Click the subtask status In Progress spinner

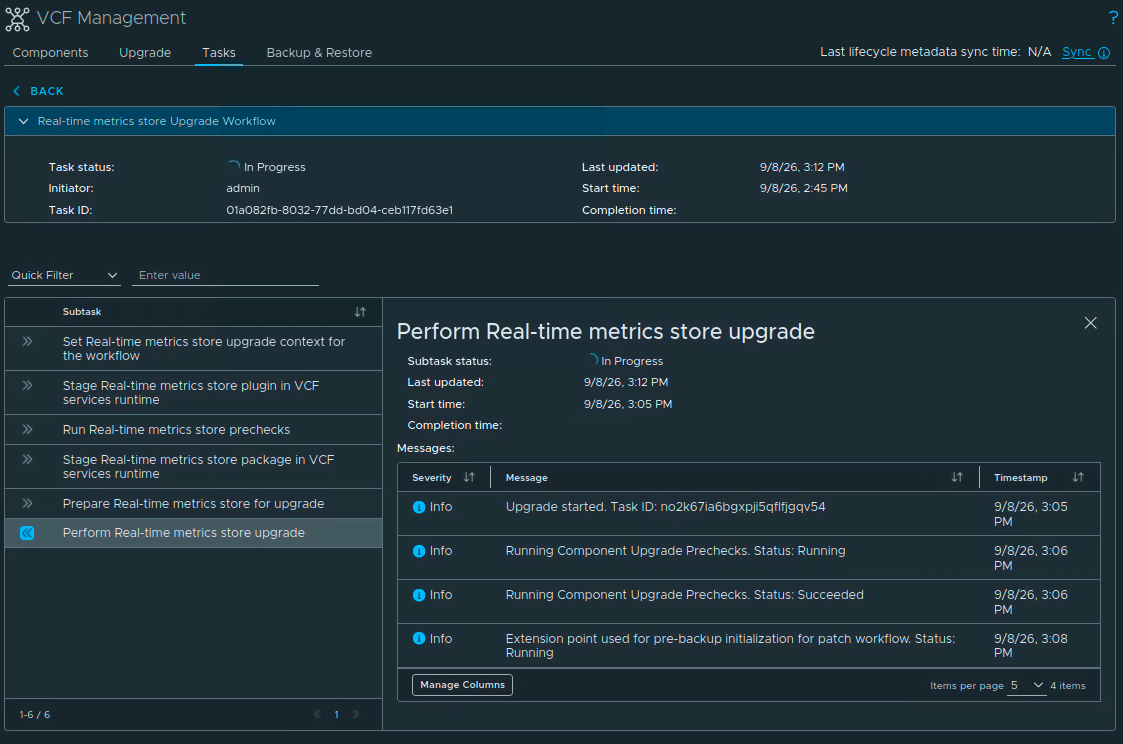tap(592, 360)
